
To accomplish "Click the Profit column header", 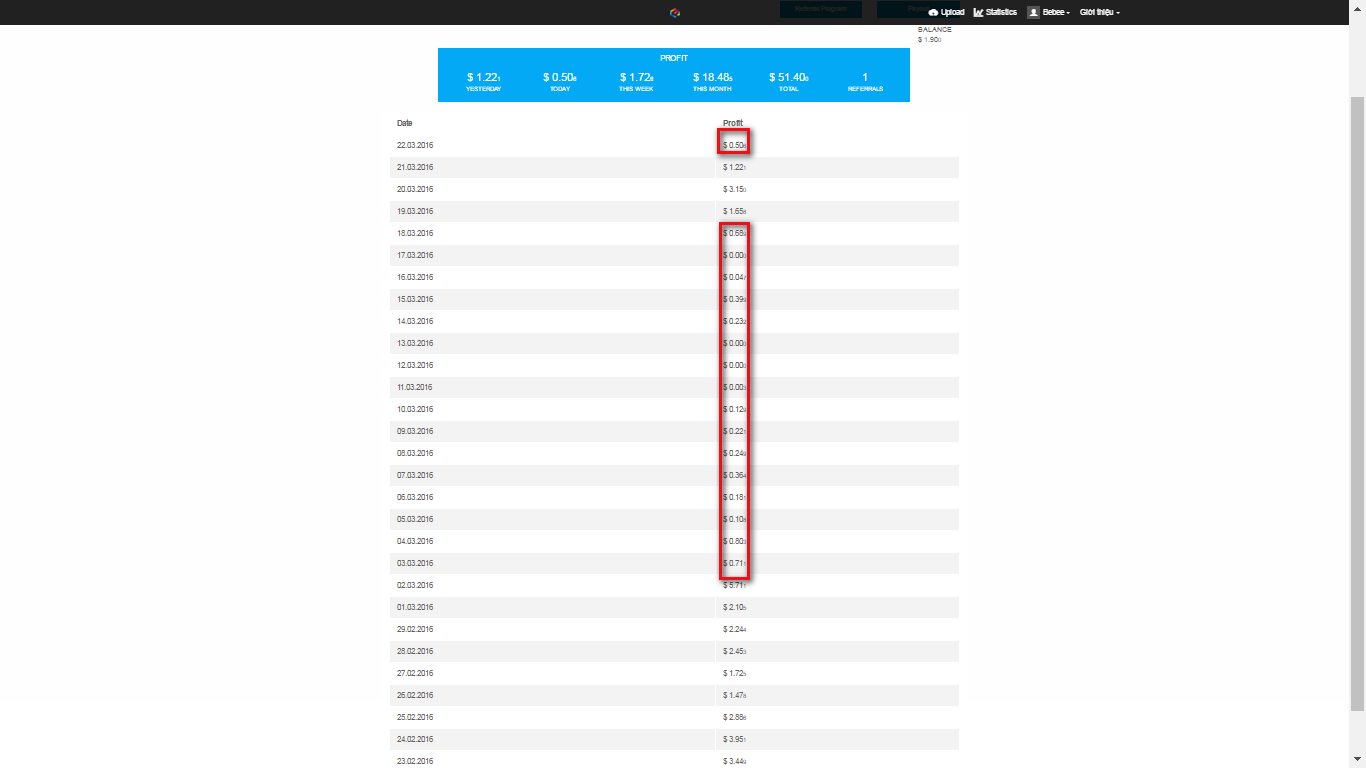I will point(733,123).
